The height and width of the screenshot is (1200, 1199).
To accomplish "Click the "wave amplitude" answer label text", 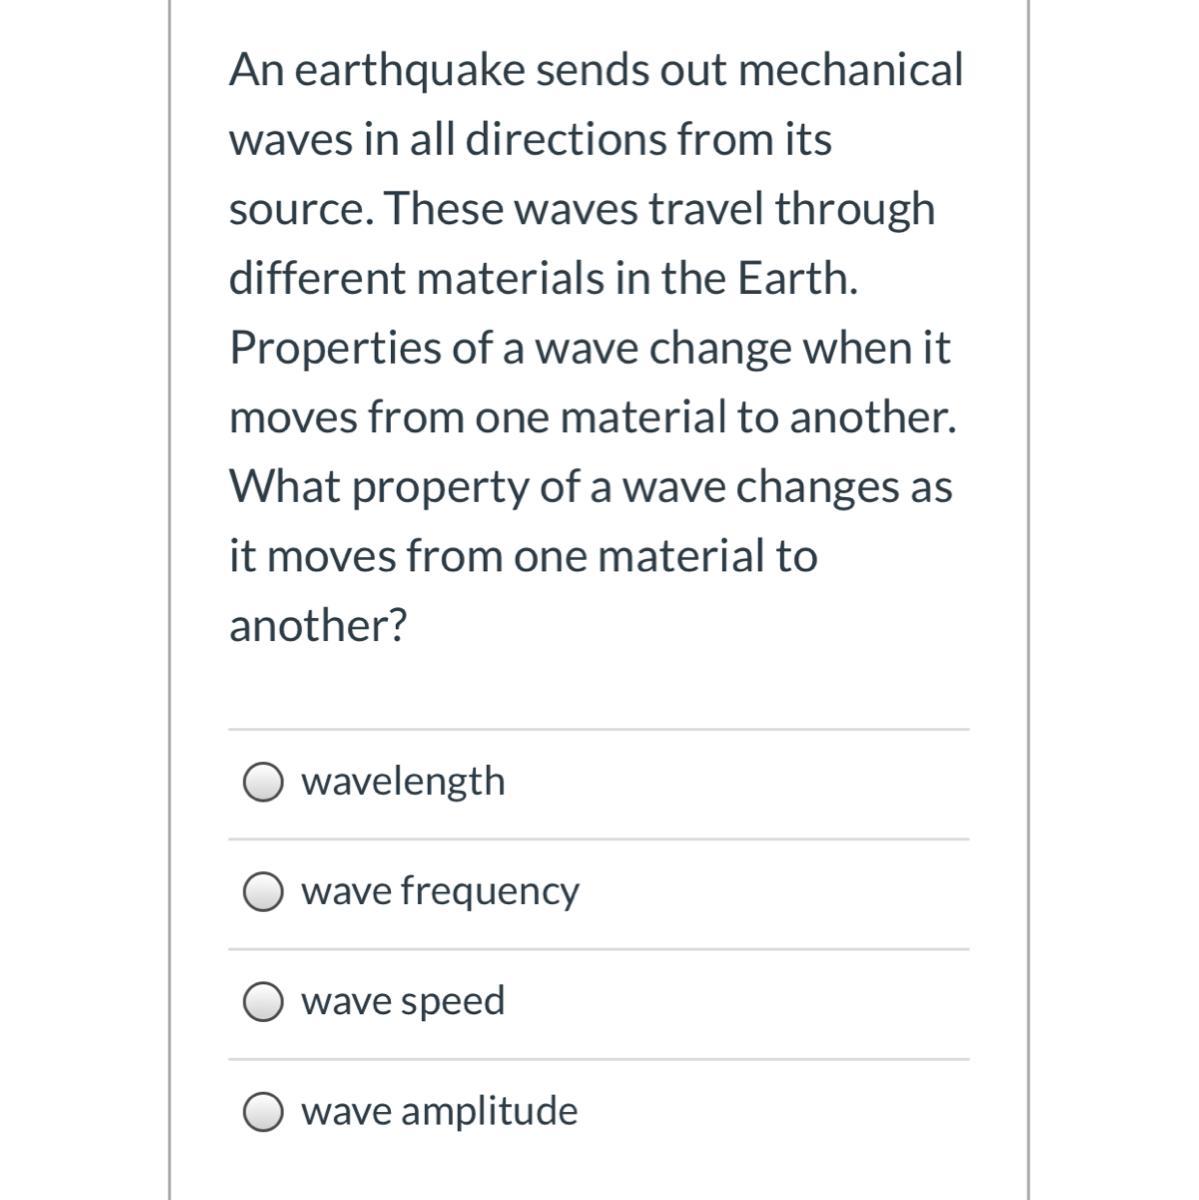I will (x=440, y=1111).
